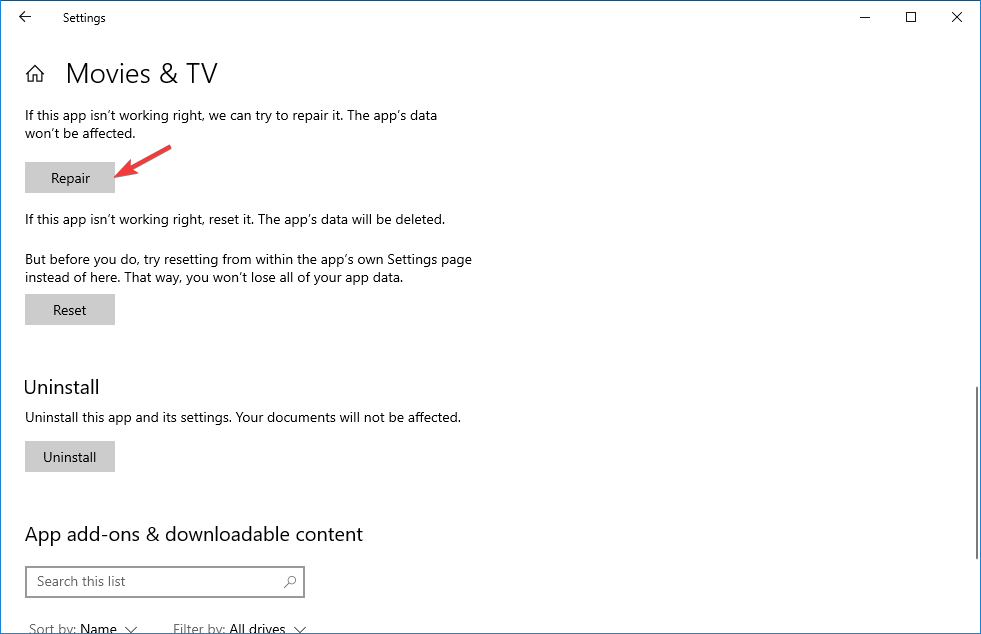This screenshot has height=634, width=981.
Task: Click the vertical scrollbar thumb
Action: click(x=977, y=473)
